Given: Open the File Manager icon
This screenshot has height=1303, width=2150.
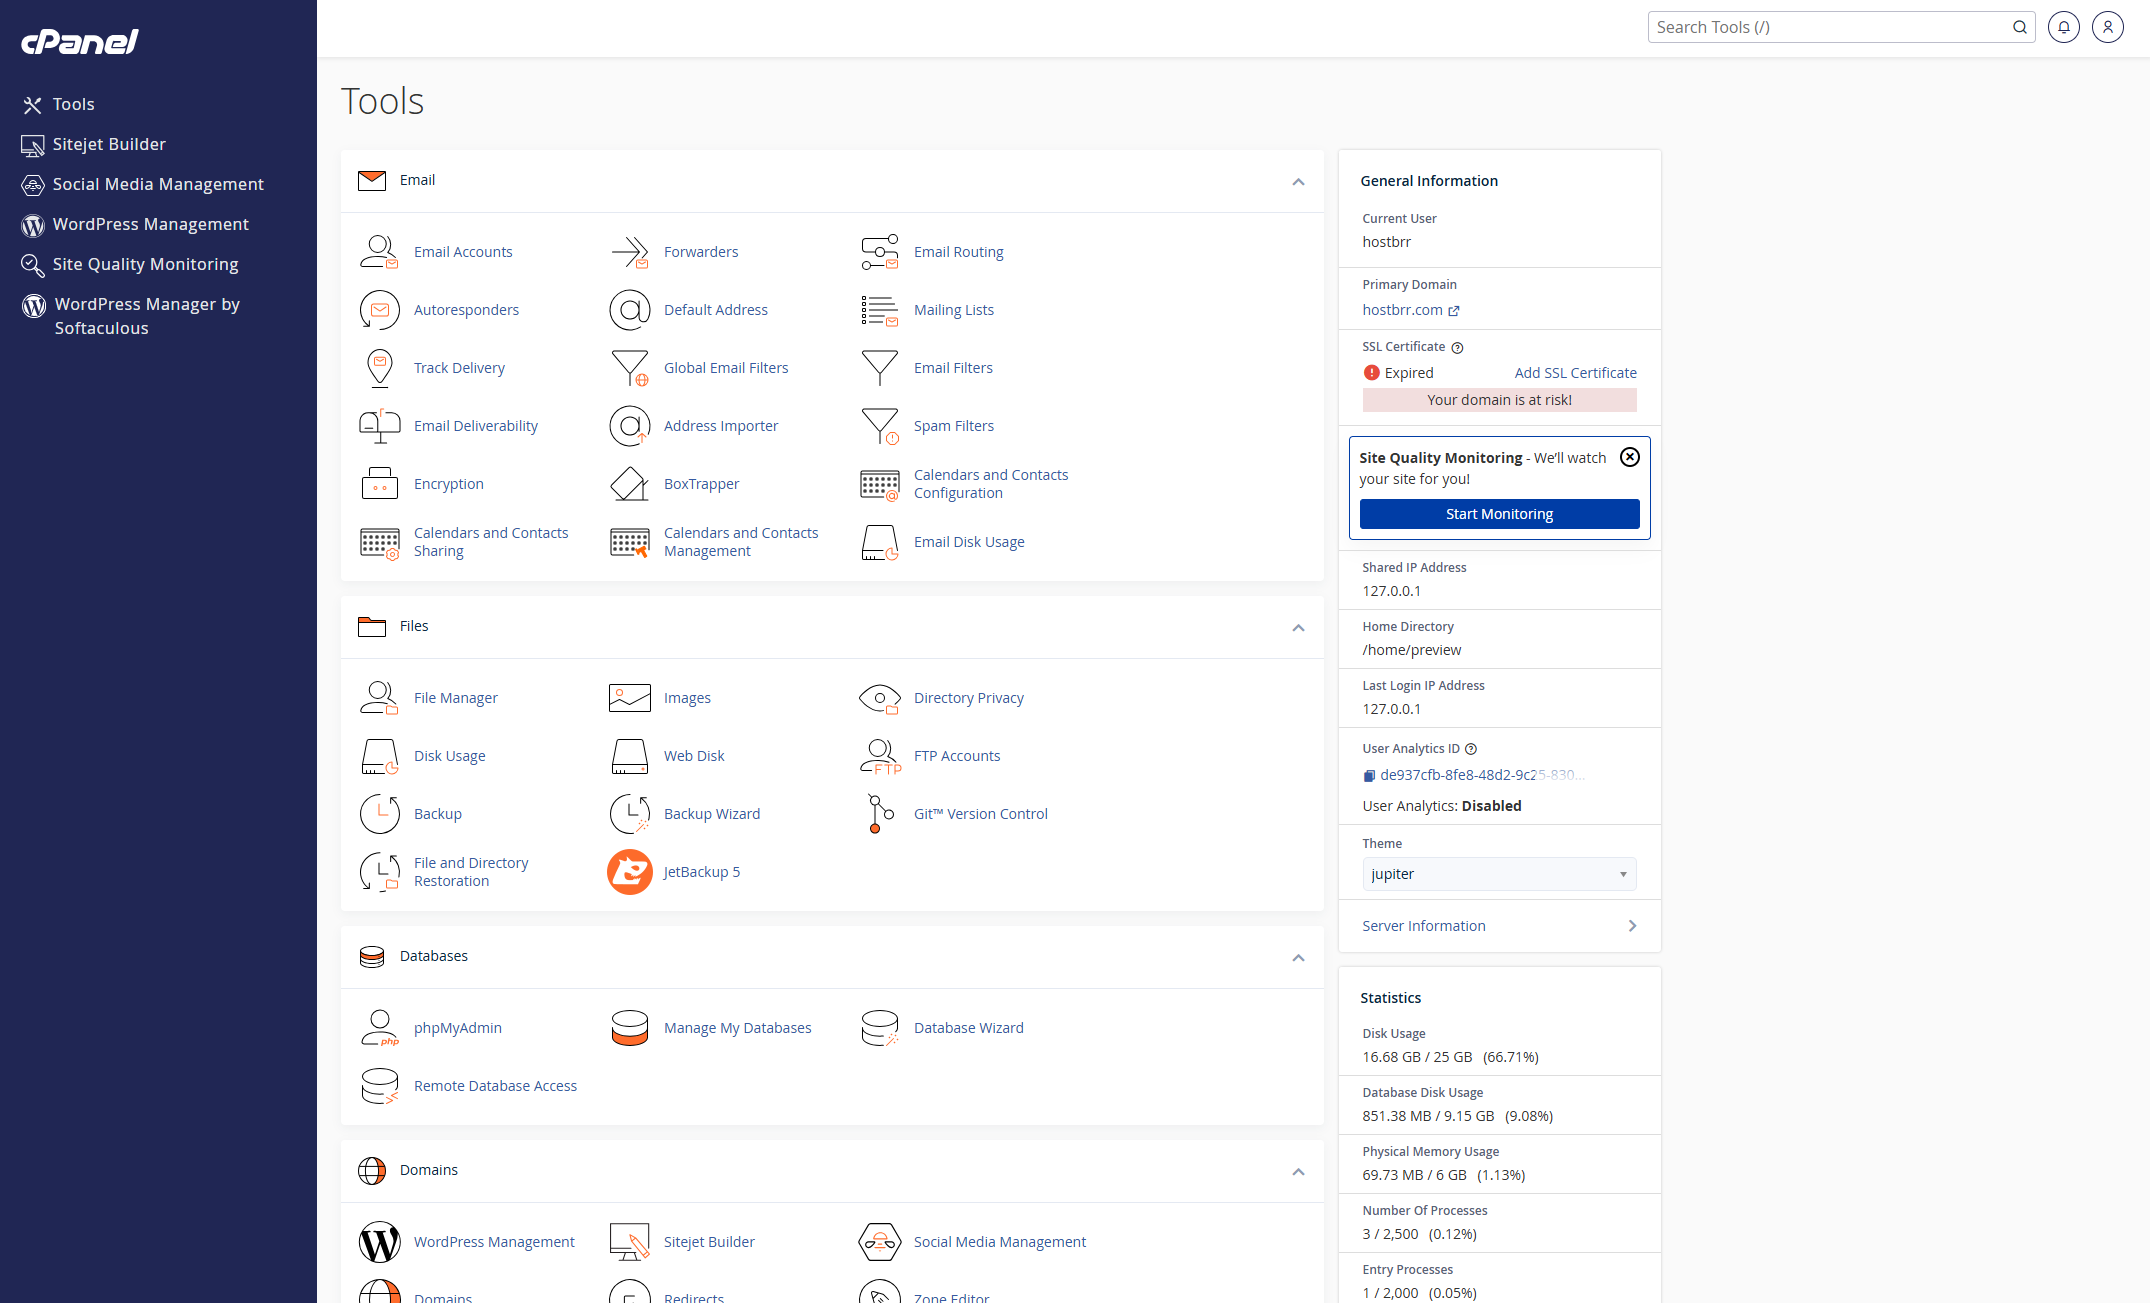Looking at the screenshot, I should click(x=379, y=698).
